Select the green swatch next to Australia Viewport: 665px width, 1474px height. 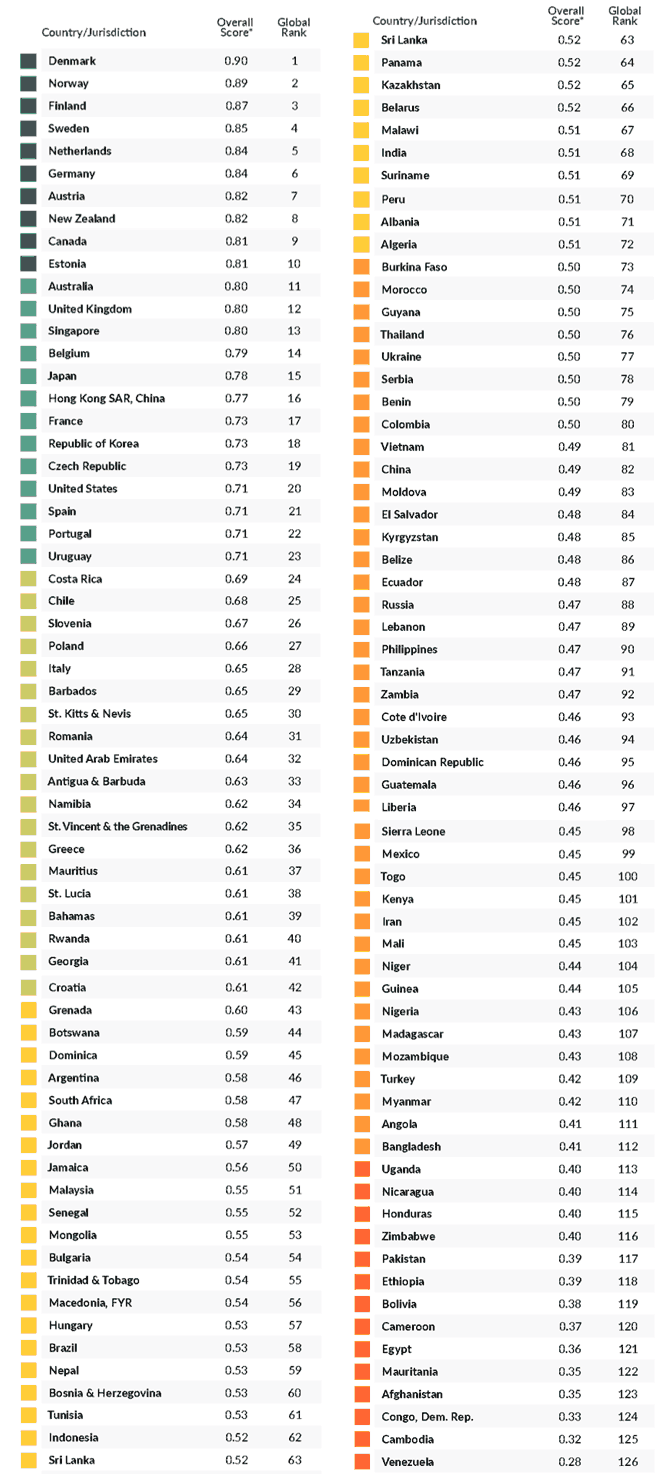[28, 286]
